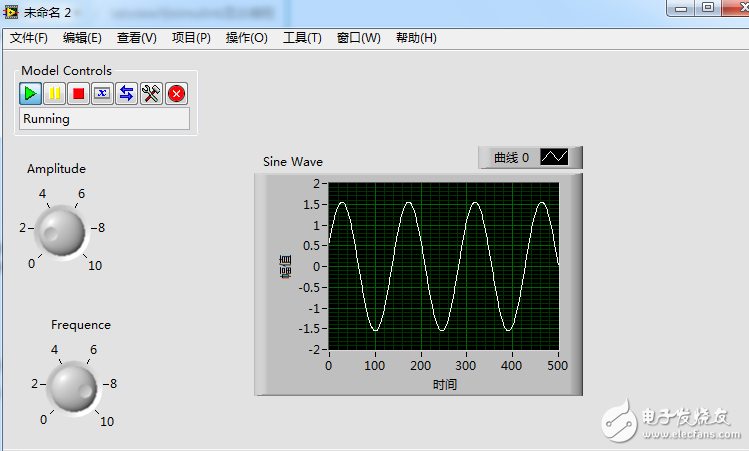Open the 窗口(W) menu
The width and height of the screenshot is (749, 451).
[359, 38]
